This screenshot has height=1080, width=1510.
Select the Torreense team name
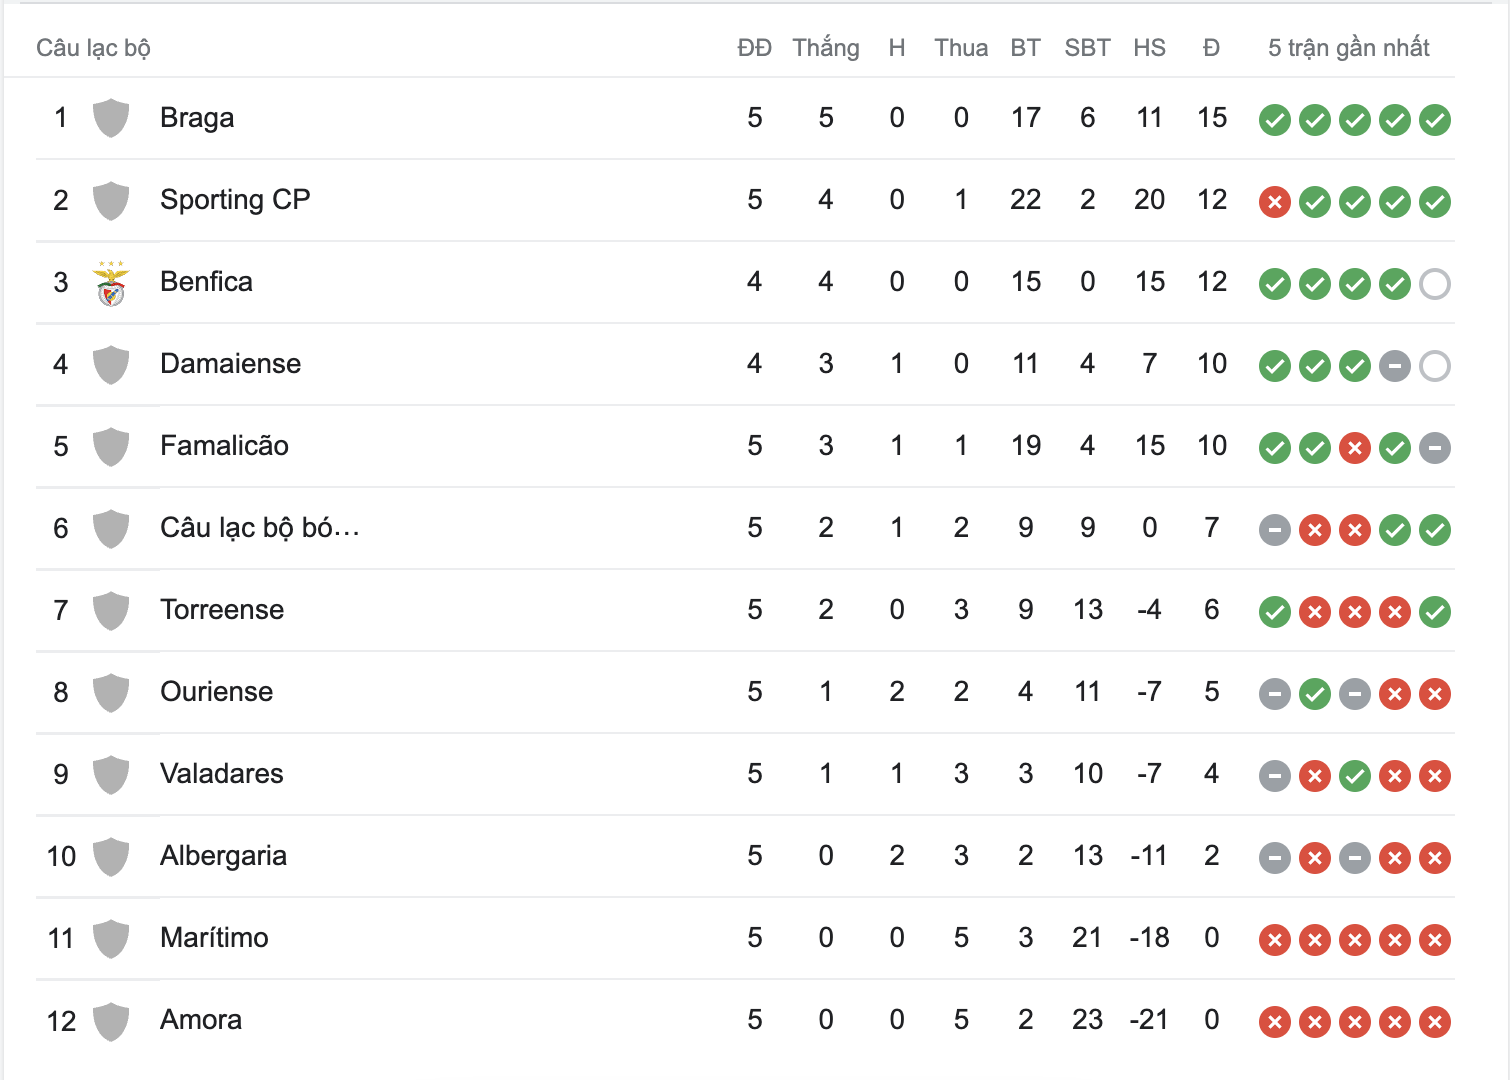tap(222, 610)
